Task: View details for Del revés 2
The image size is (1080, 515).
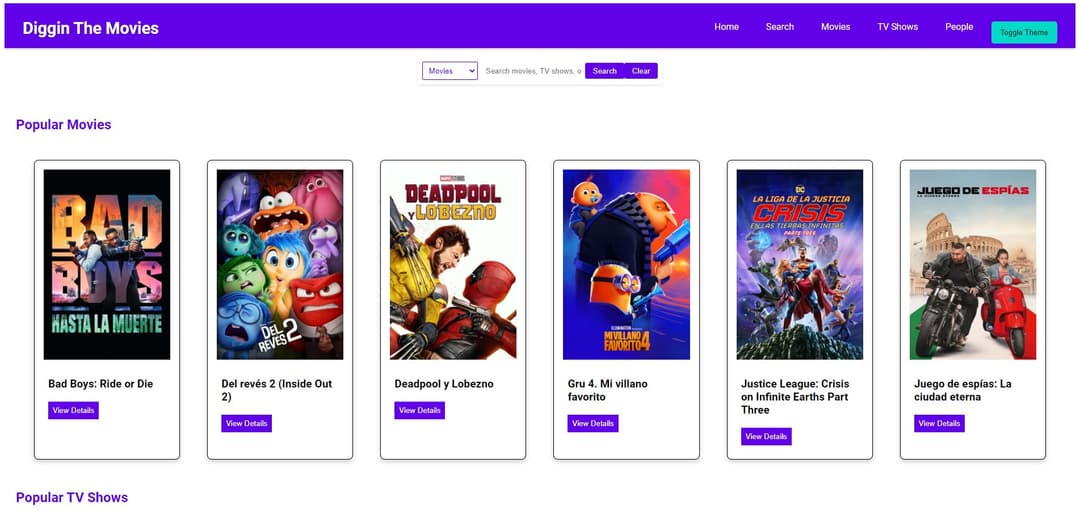Action: pos(247,423)
